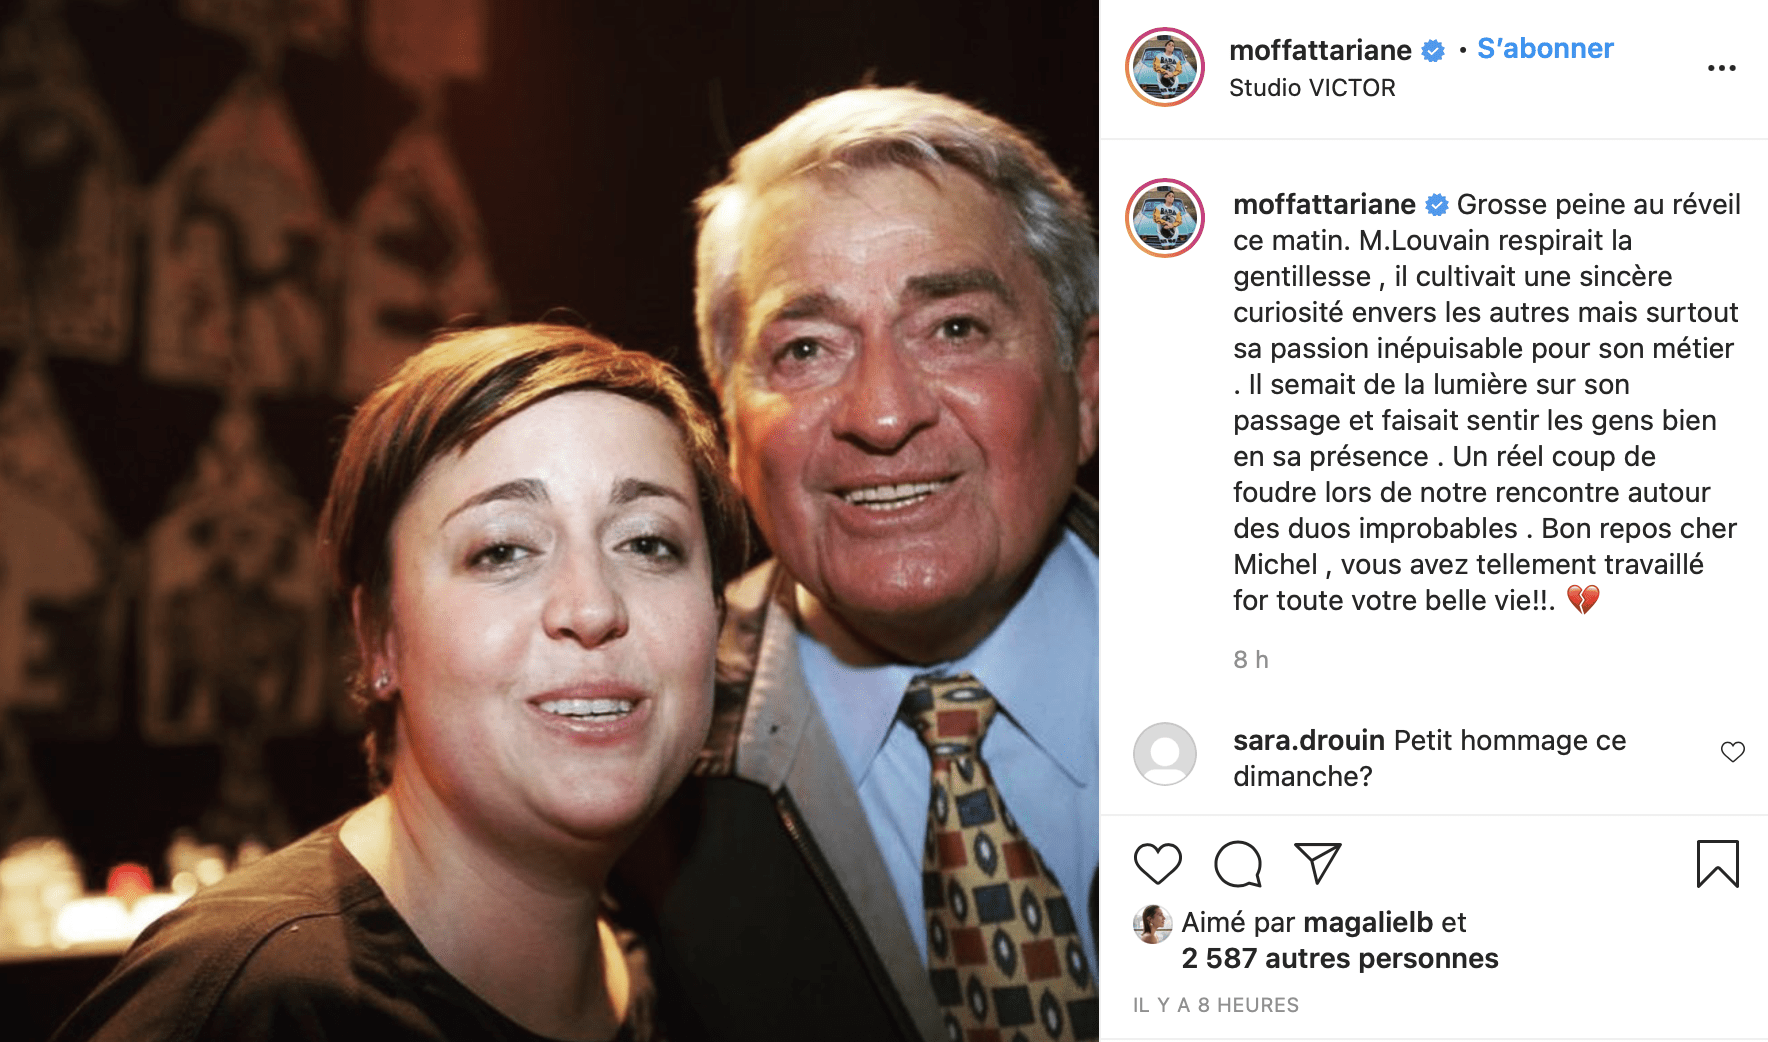Click the moffattariane avatar beside the caption
This screenshot has height=1042, width=1768.
coord(1165,218)
